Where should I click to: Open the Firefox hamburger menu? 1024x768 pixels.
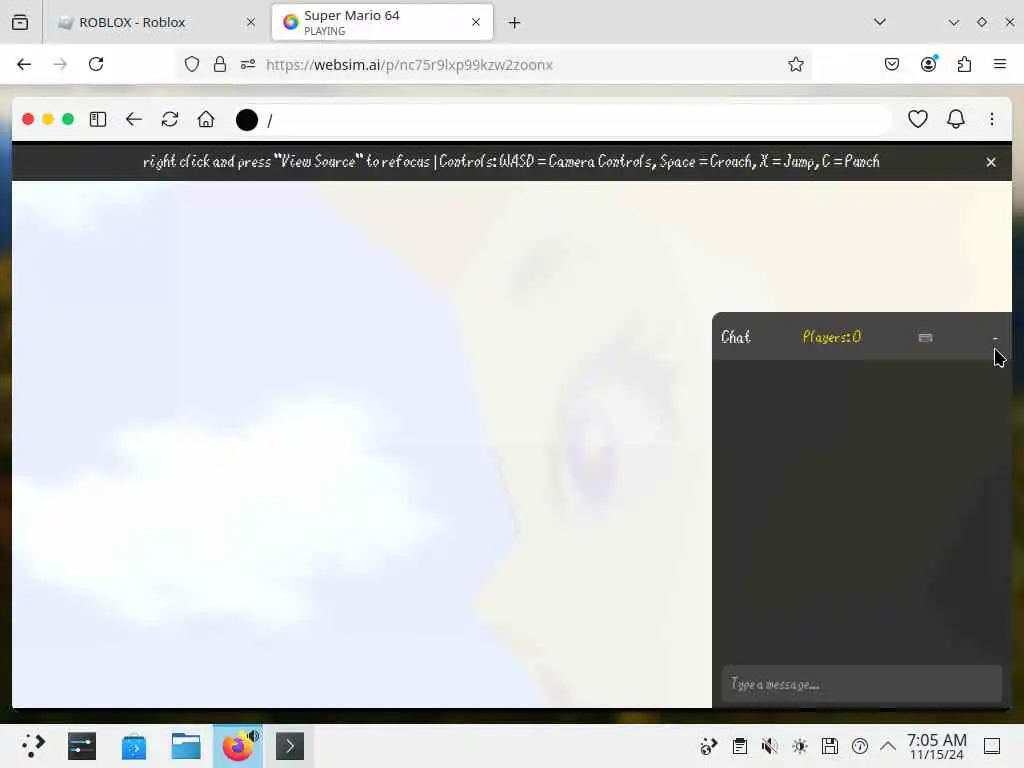1000,64
